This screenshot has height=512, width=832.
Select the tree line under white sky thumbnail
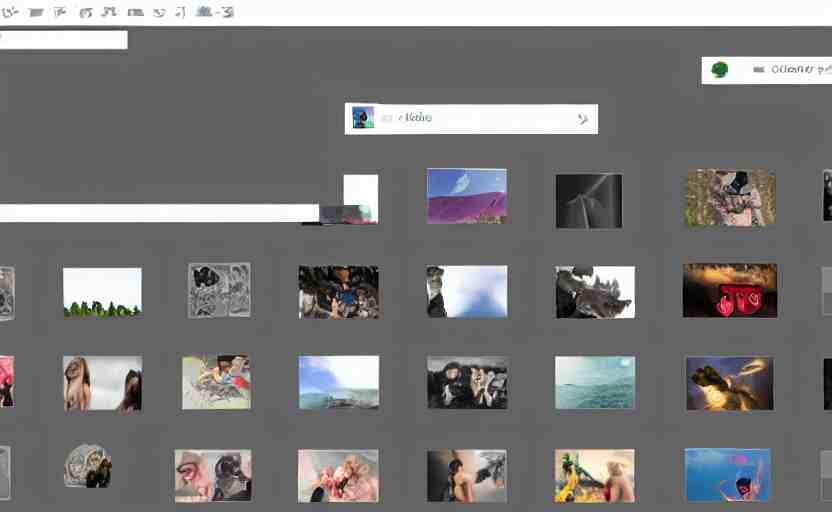pyautogui.click(x=102, y=292)
